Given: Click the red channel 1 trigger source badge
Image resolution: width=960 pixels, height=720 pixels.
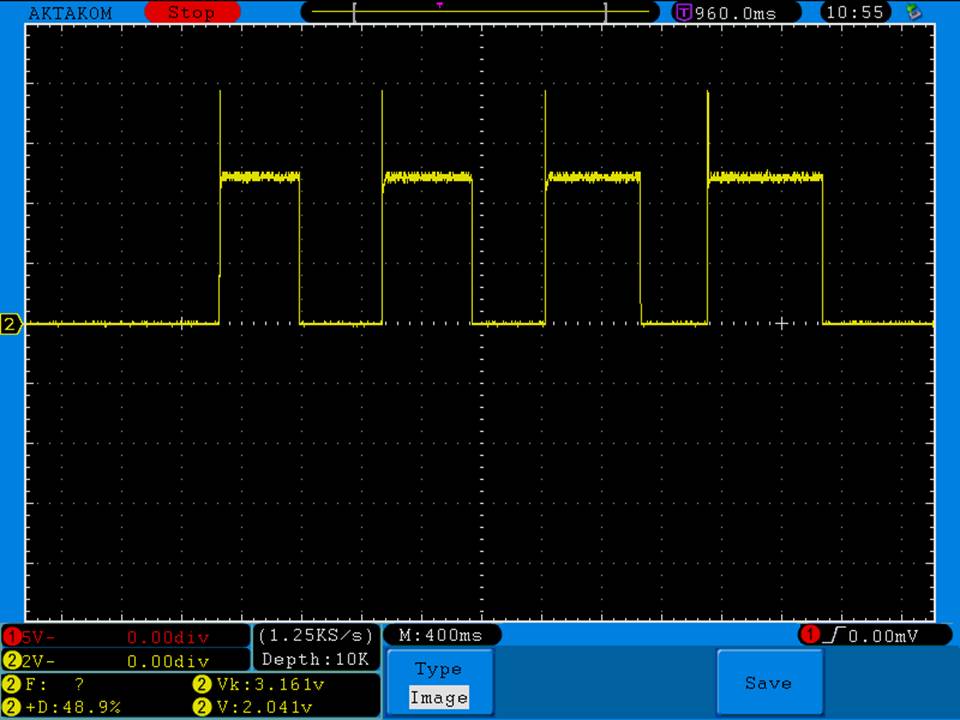Looking at the screenshot, I should [x=809, y=635].
